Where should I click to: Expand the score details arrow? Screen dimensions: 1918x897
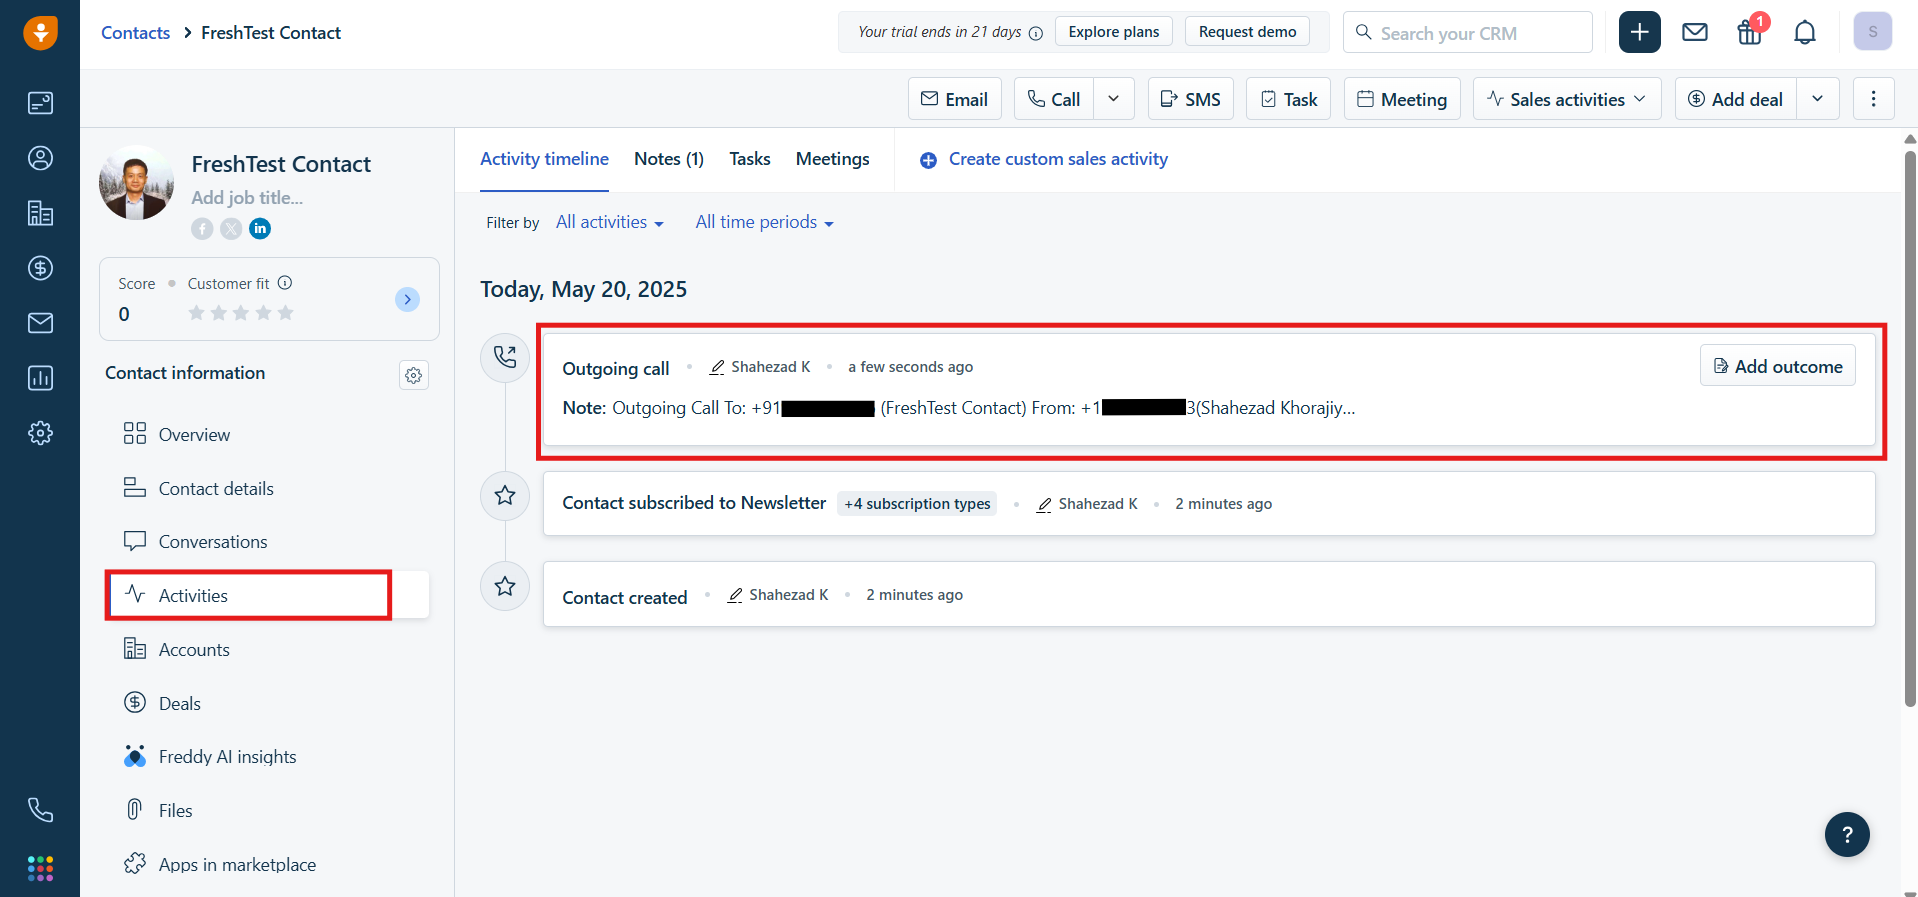[x=407, y=299]
